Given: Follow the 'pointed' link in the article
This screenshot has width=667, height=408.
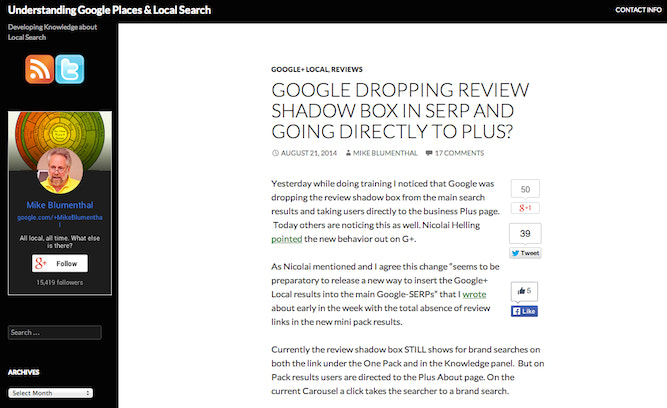Looking at the screenshot, I should point(287,239).
